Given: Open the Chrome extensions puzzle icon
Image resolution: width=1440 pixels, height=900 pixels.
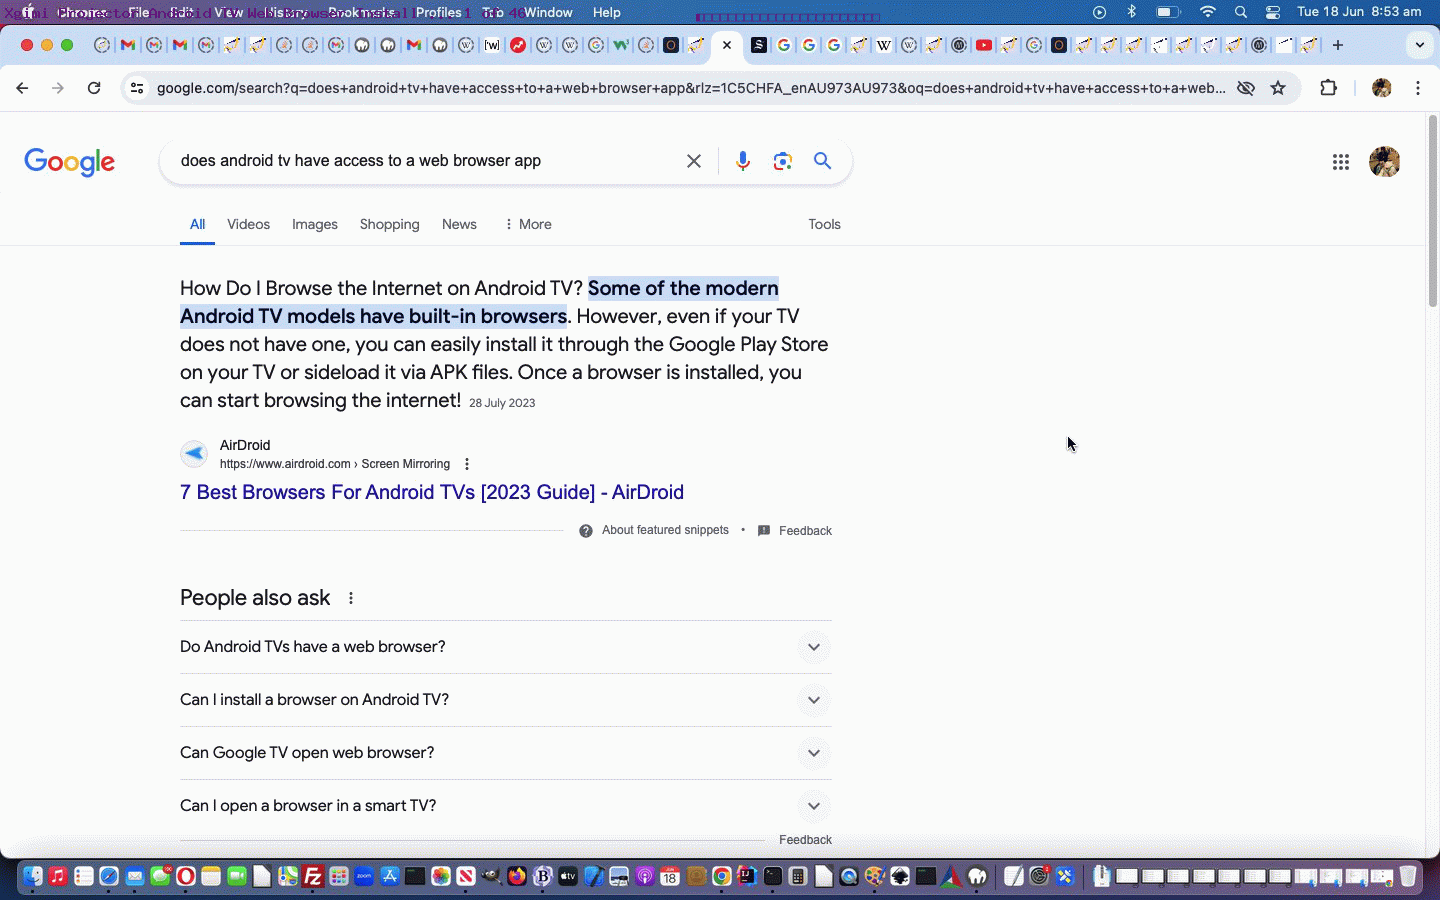Looking at the screenshot, I should pos(1328,88).
